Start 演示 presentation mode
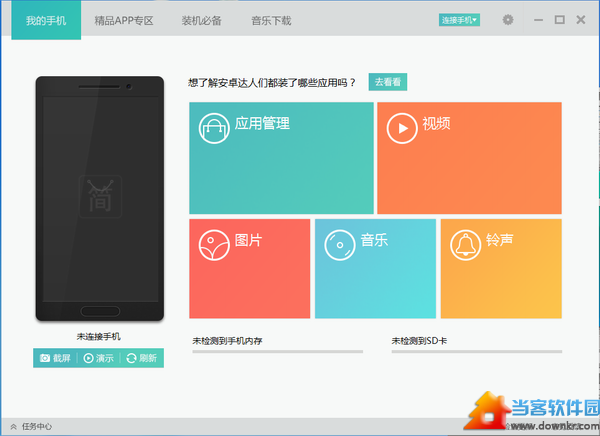 point(99,358)
